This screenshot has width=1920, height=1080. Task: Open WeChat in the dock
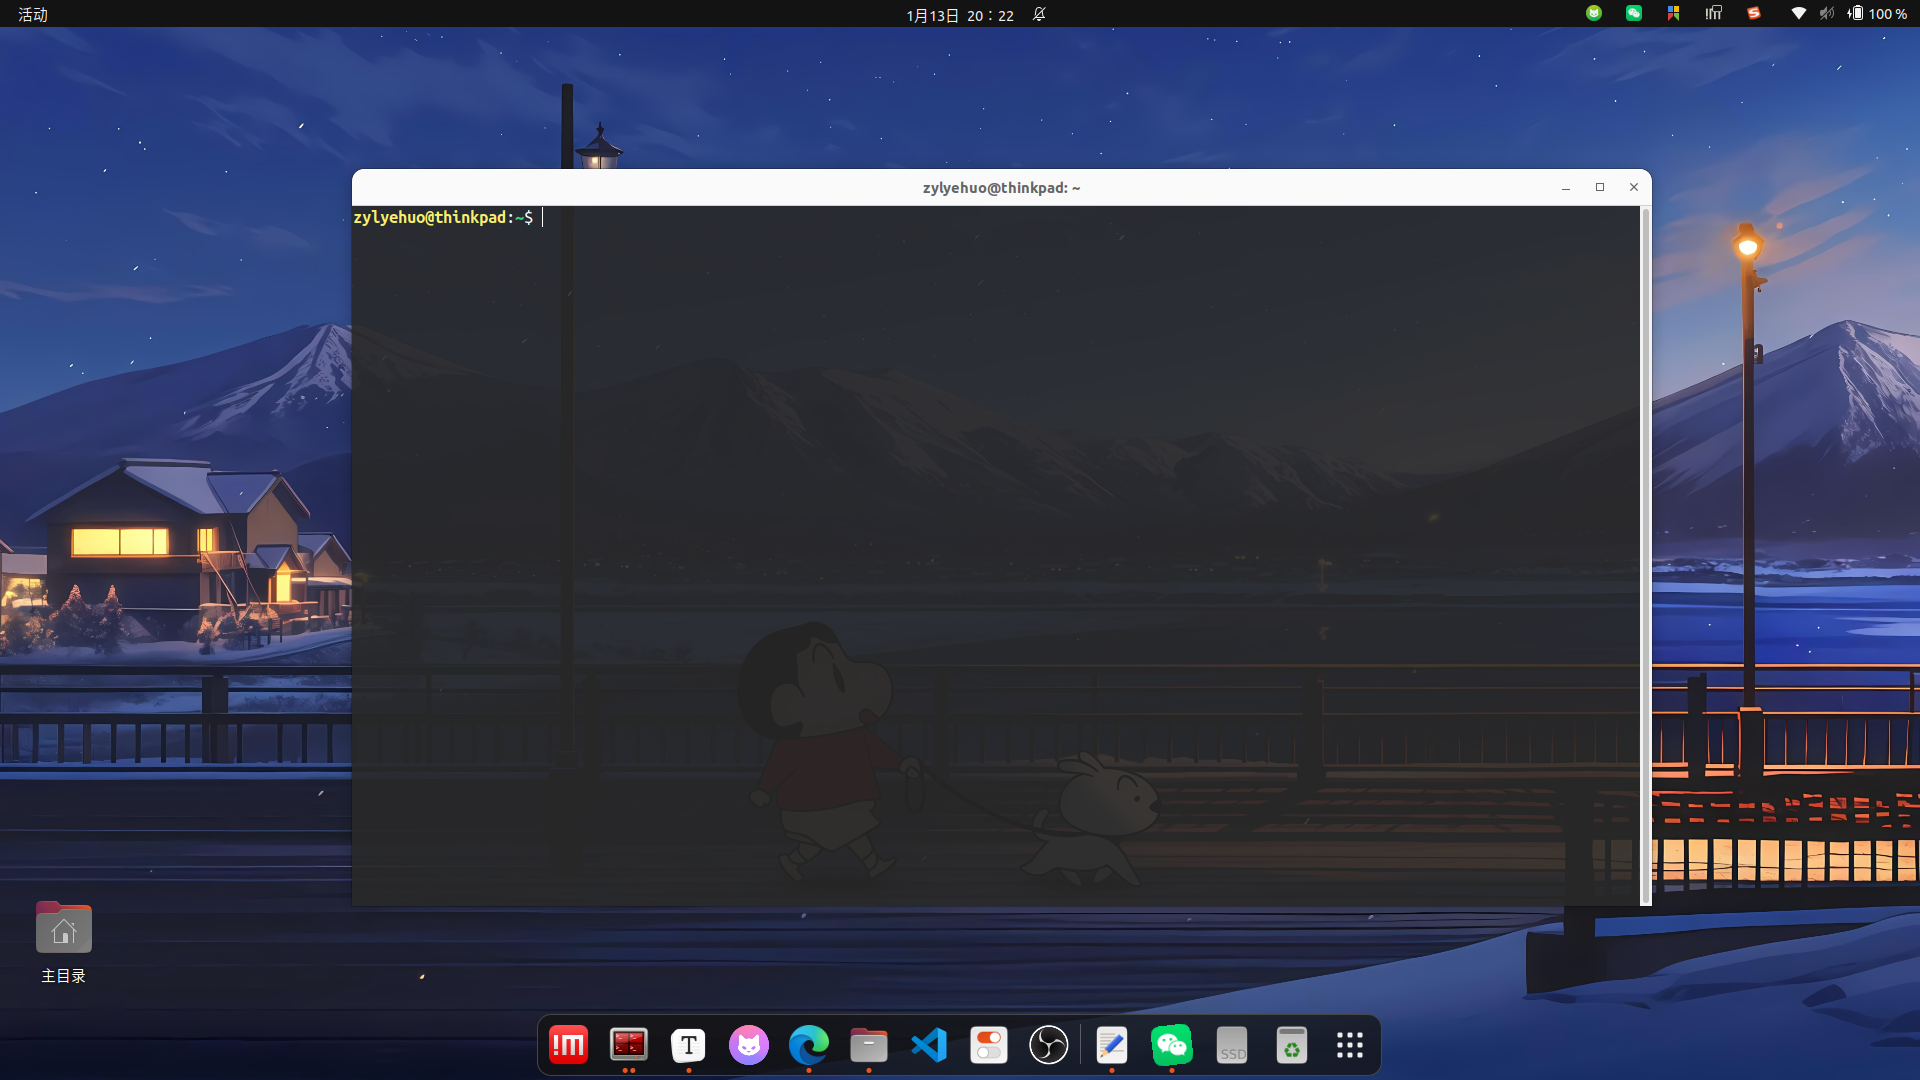[x=1171, y=1046]
